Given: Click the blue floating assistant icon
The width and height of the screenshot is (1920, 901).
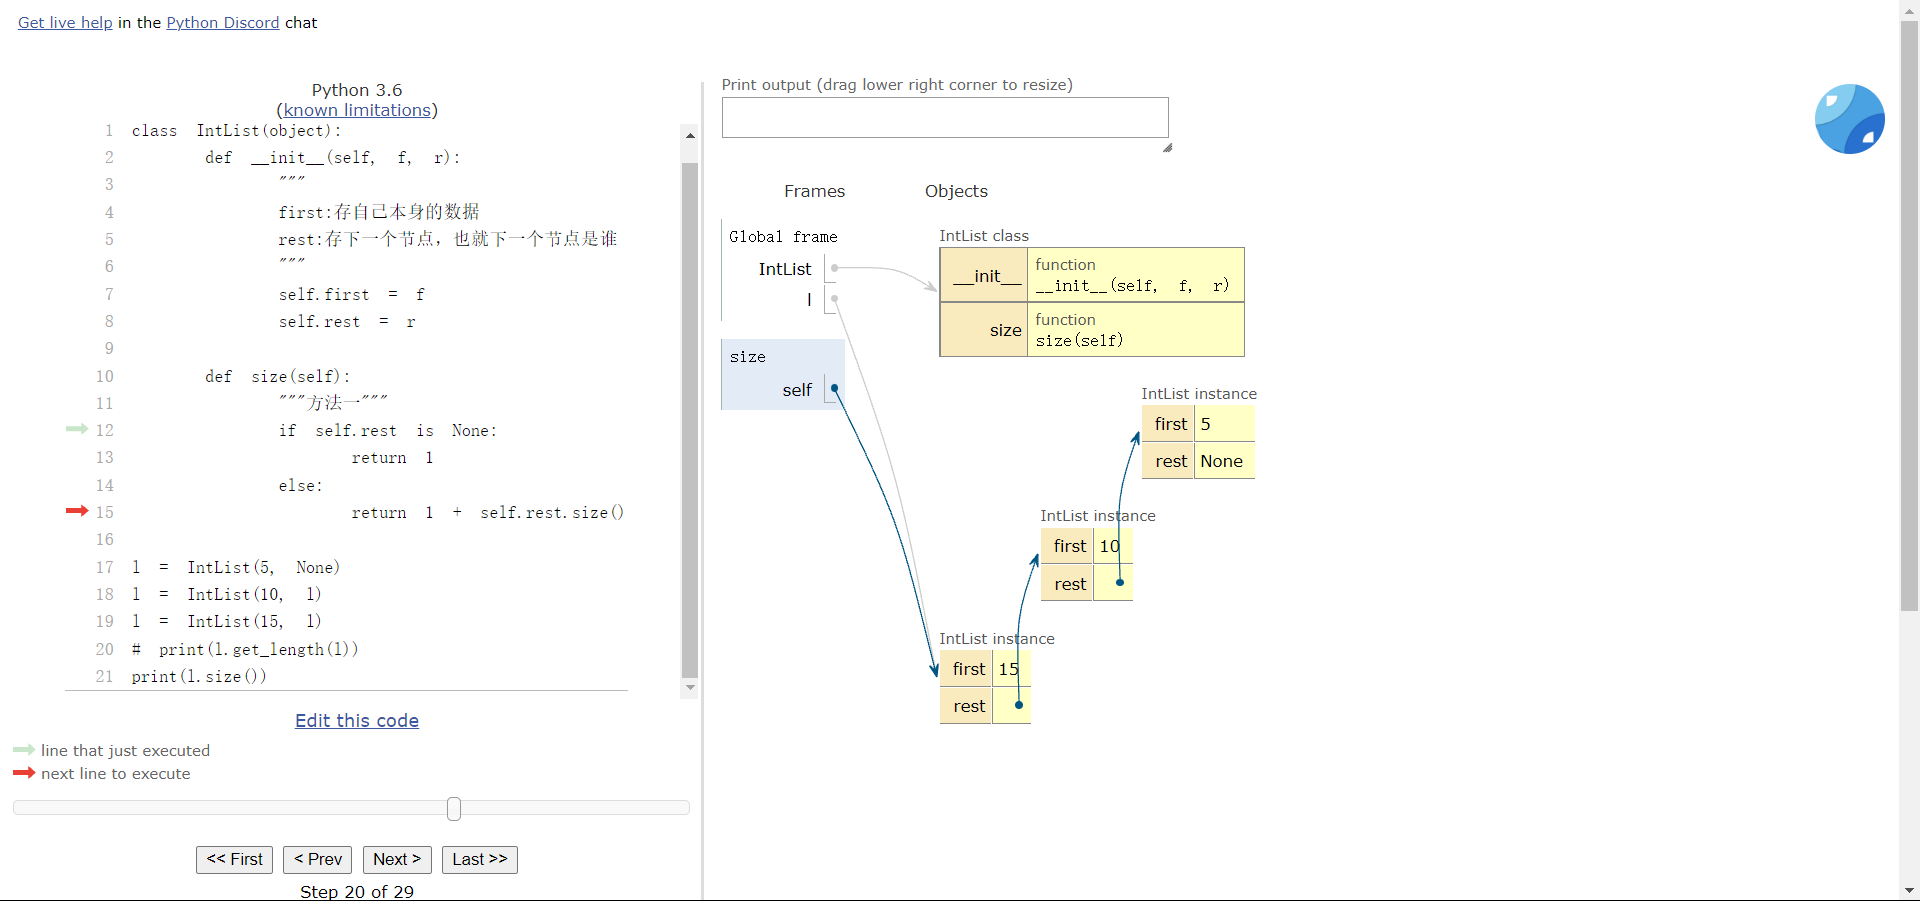Looking at the screenshot, I should coord(1849,119).
